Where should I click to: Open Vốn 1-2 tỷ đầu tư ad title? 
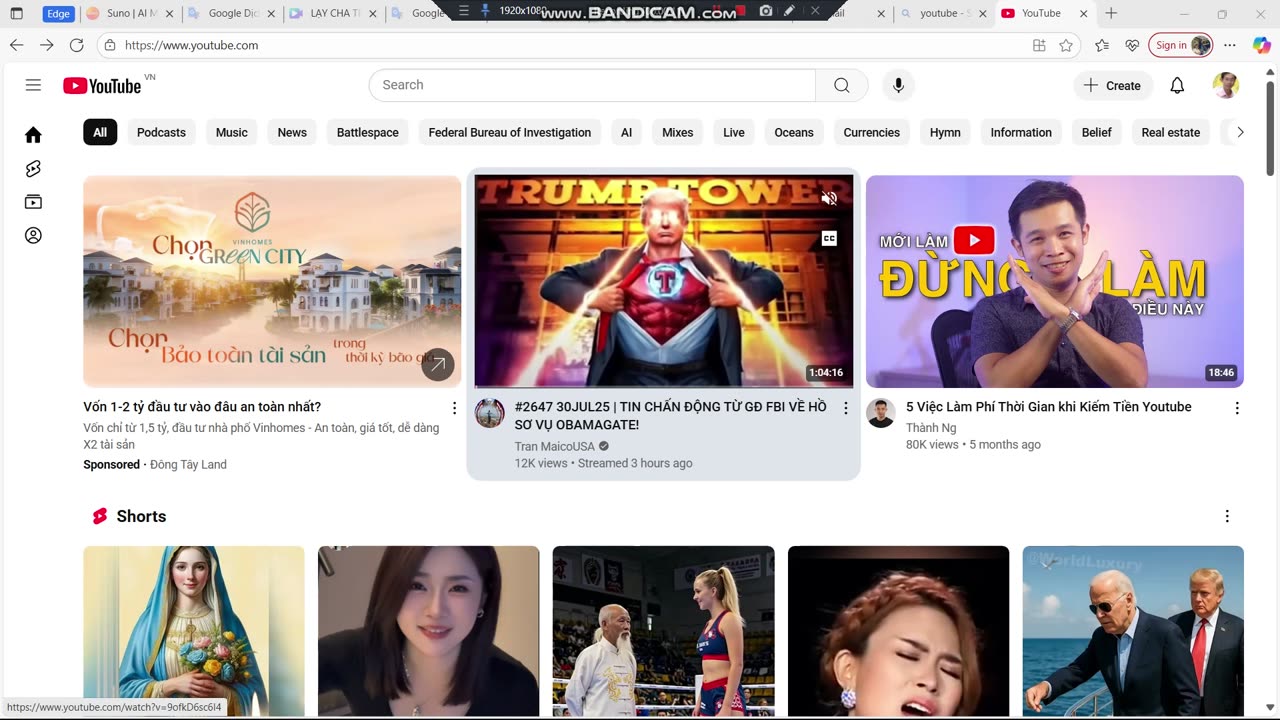[202, 407]
